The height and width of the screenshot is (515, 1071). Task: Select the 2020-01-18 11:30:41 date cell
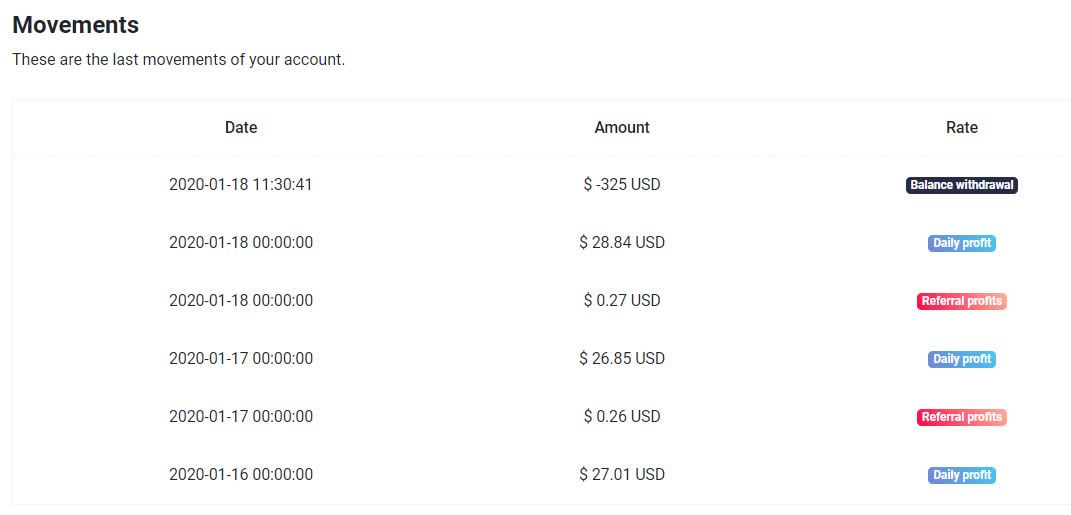click(x=241, y=184)
